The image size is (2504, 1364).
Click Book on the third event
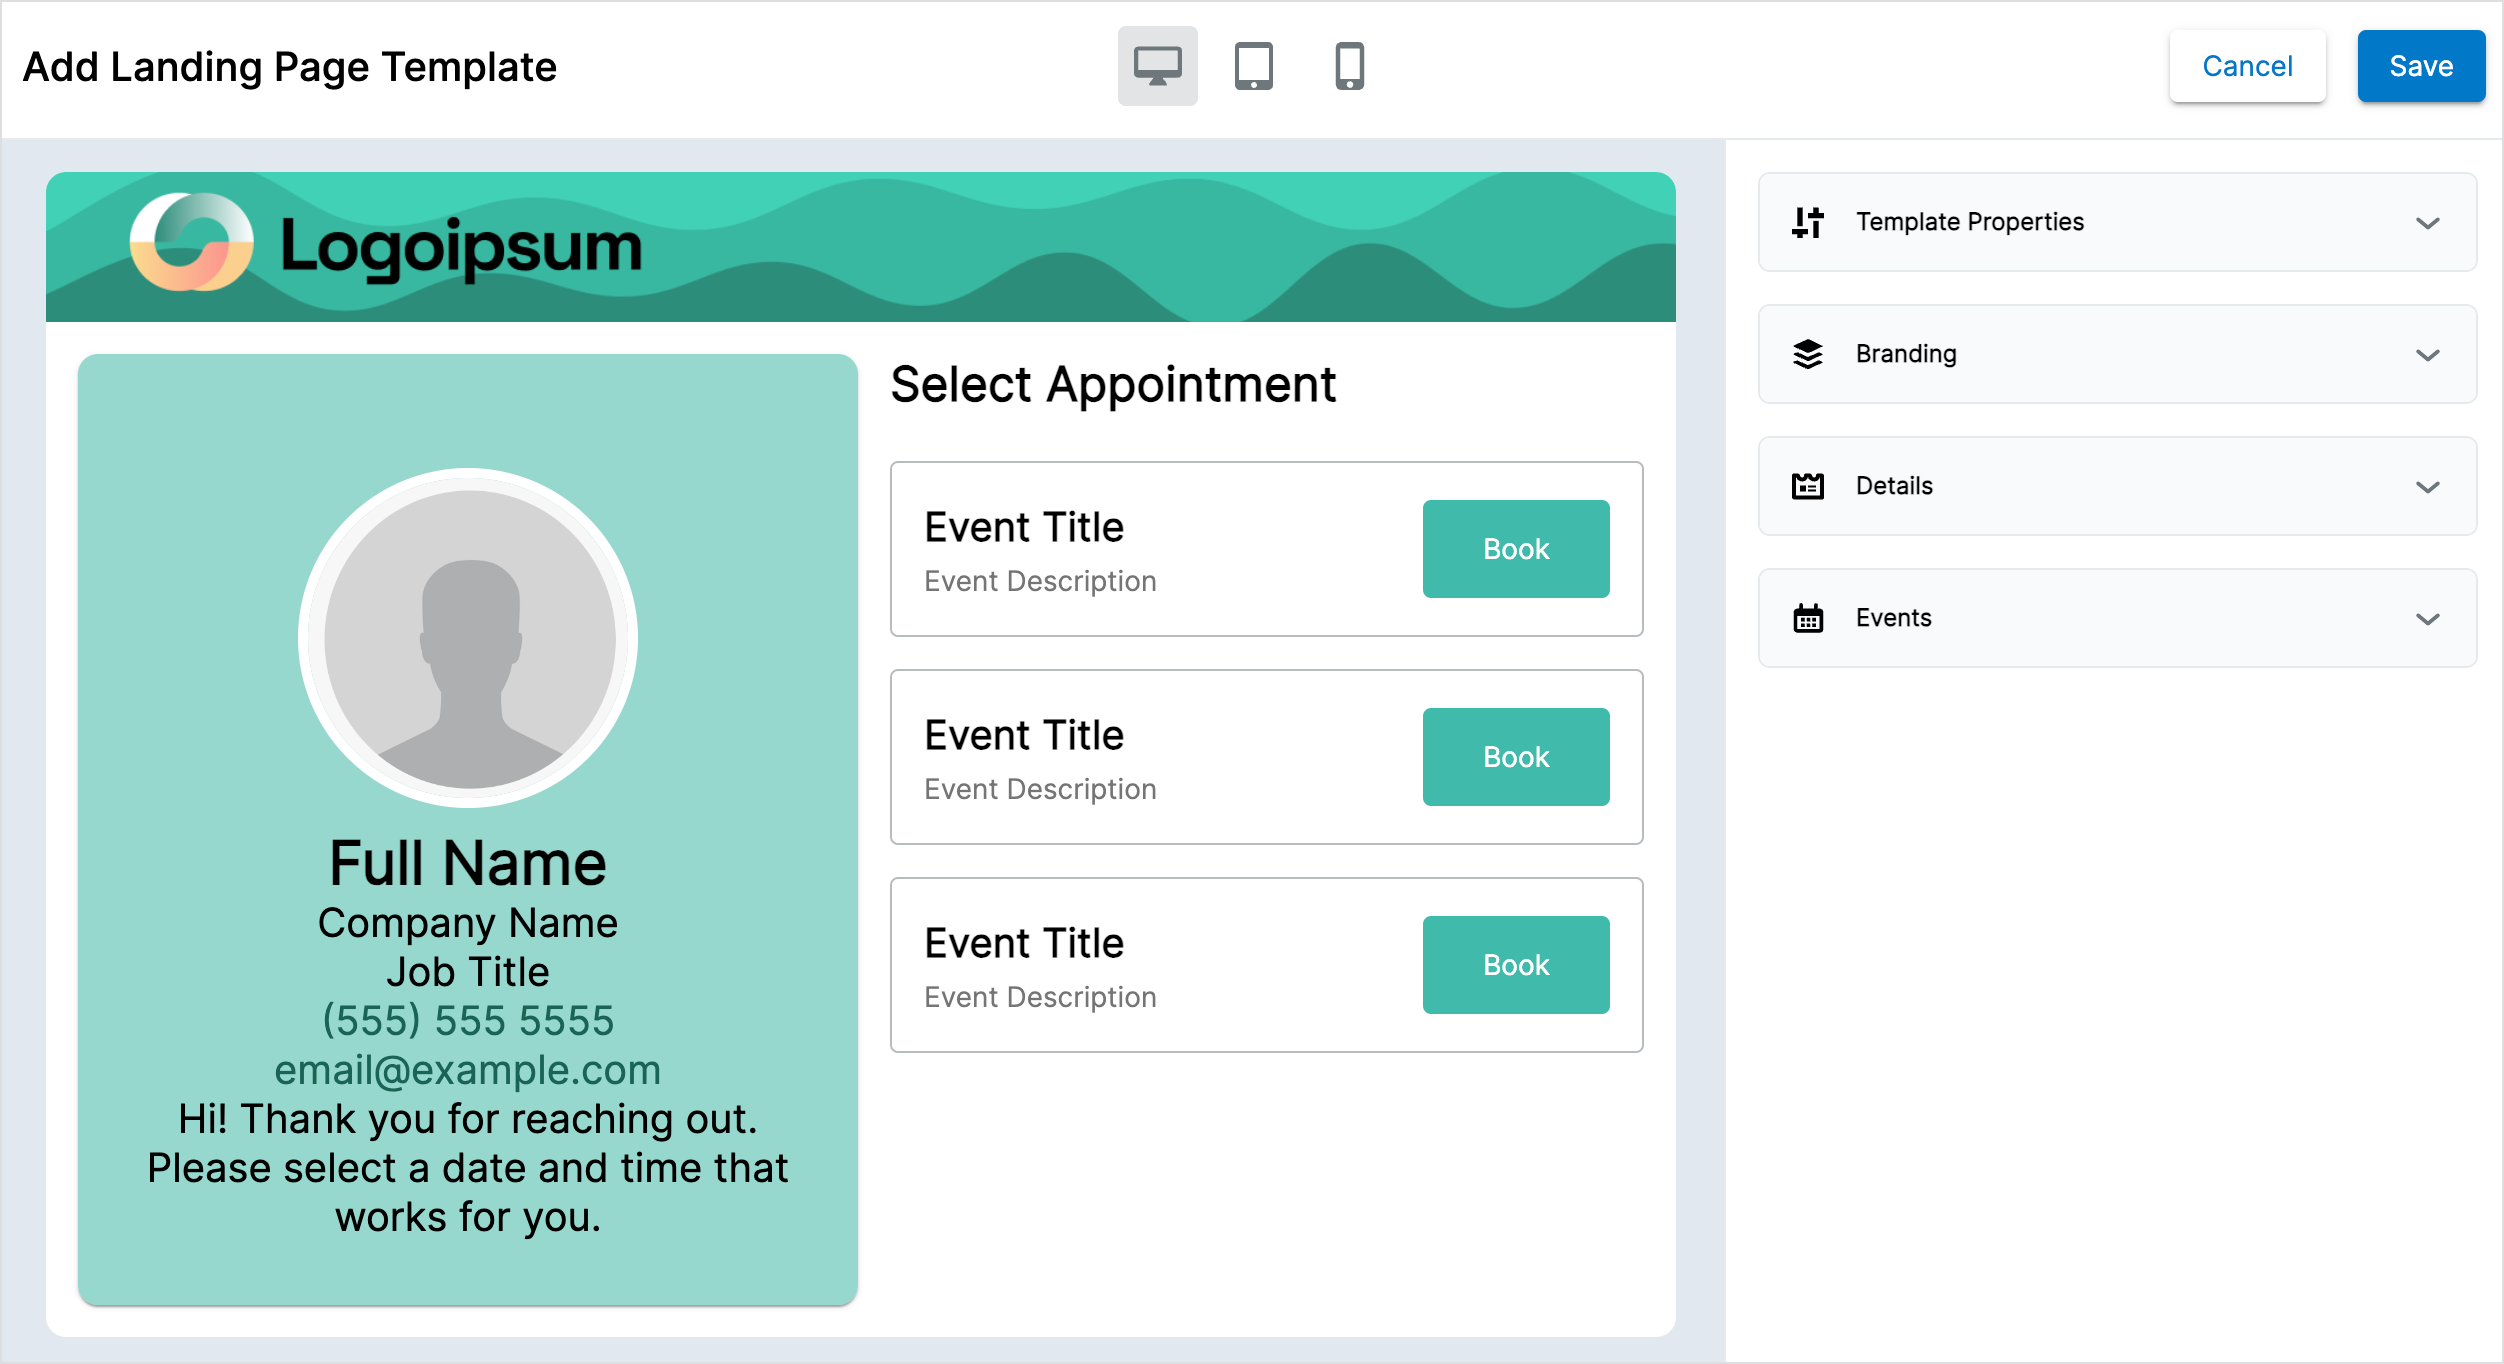click(x=1515, y=965)
